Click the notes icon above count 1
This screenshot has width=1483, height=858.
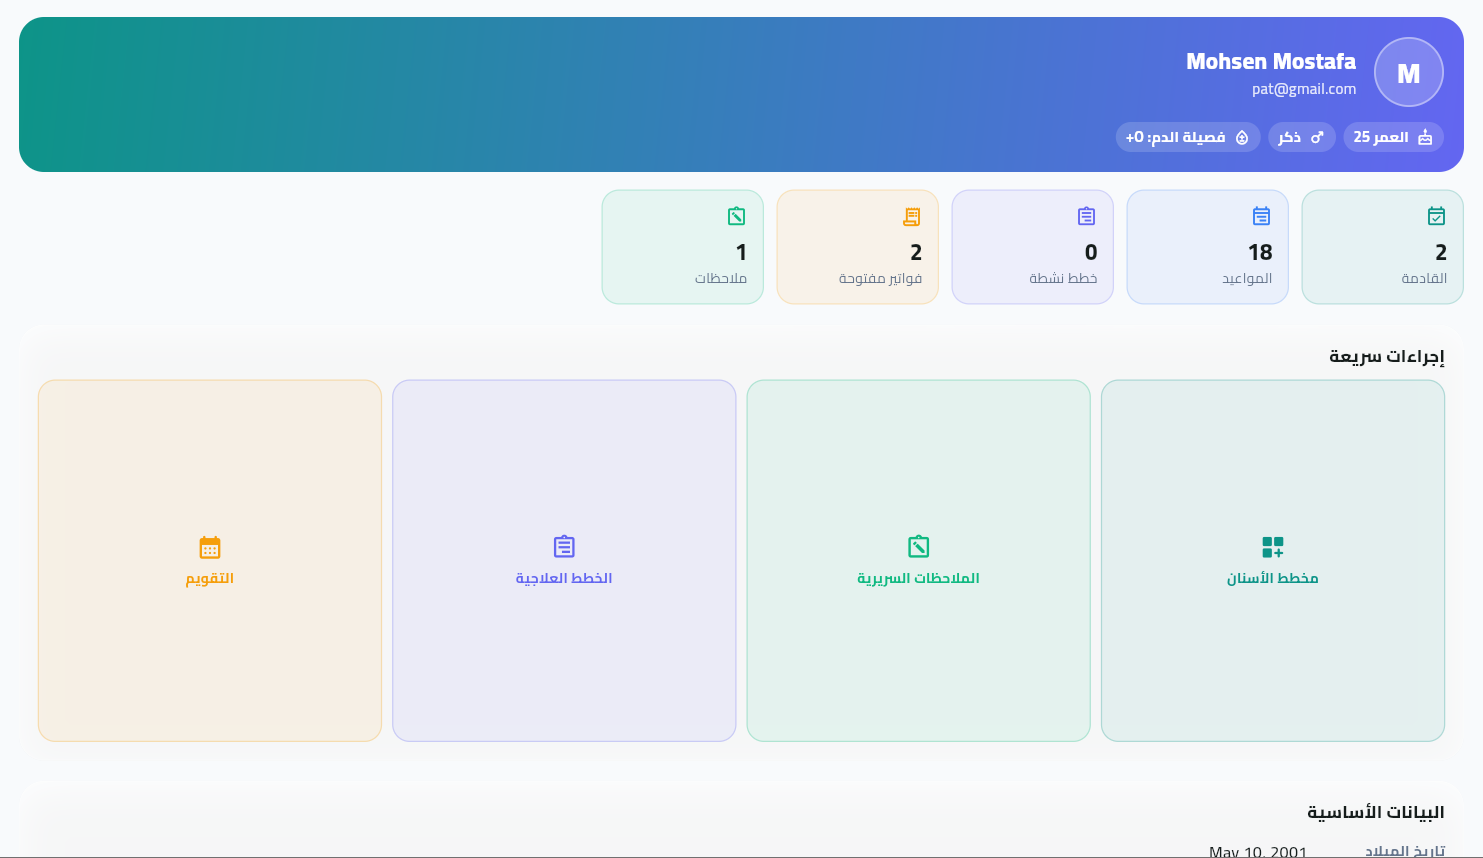(x=736, y=216)
